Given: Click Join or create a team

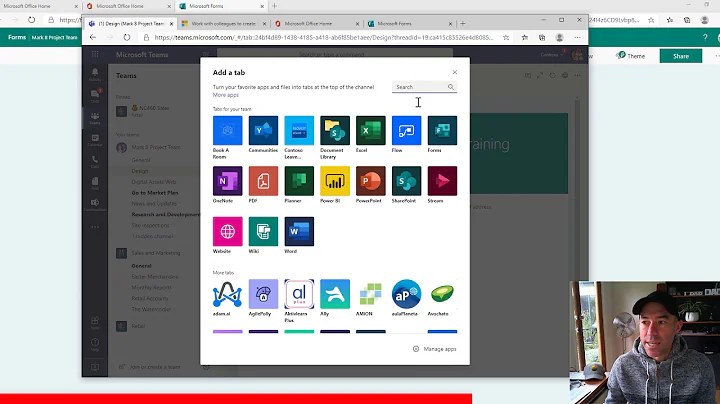Looking at the screenshot, I should 154,367.
